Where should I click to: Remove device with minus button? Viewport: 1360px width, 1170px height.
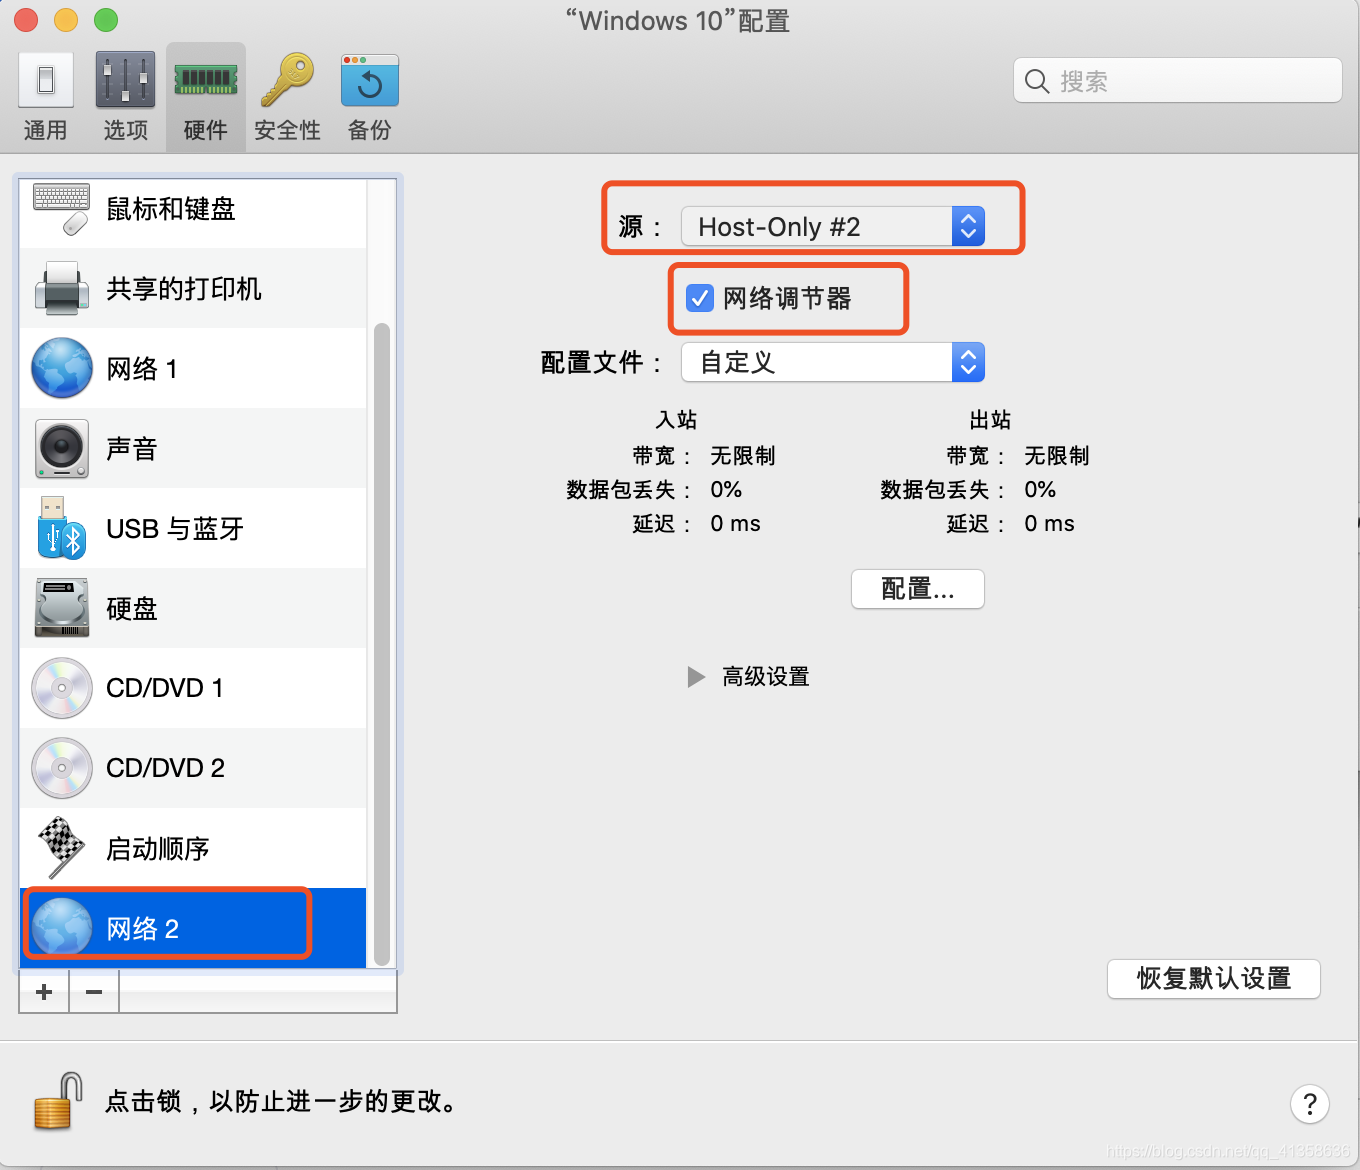[94, 992]
